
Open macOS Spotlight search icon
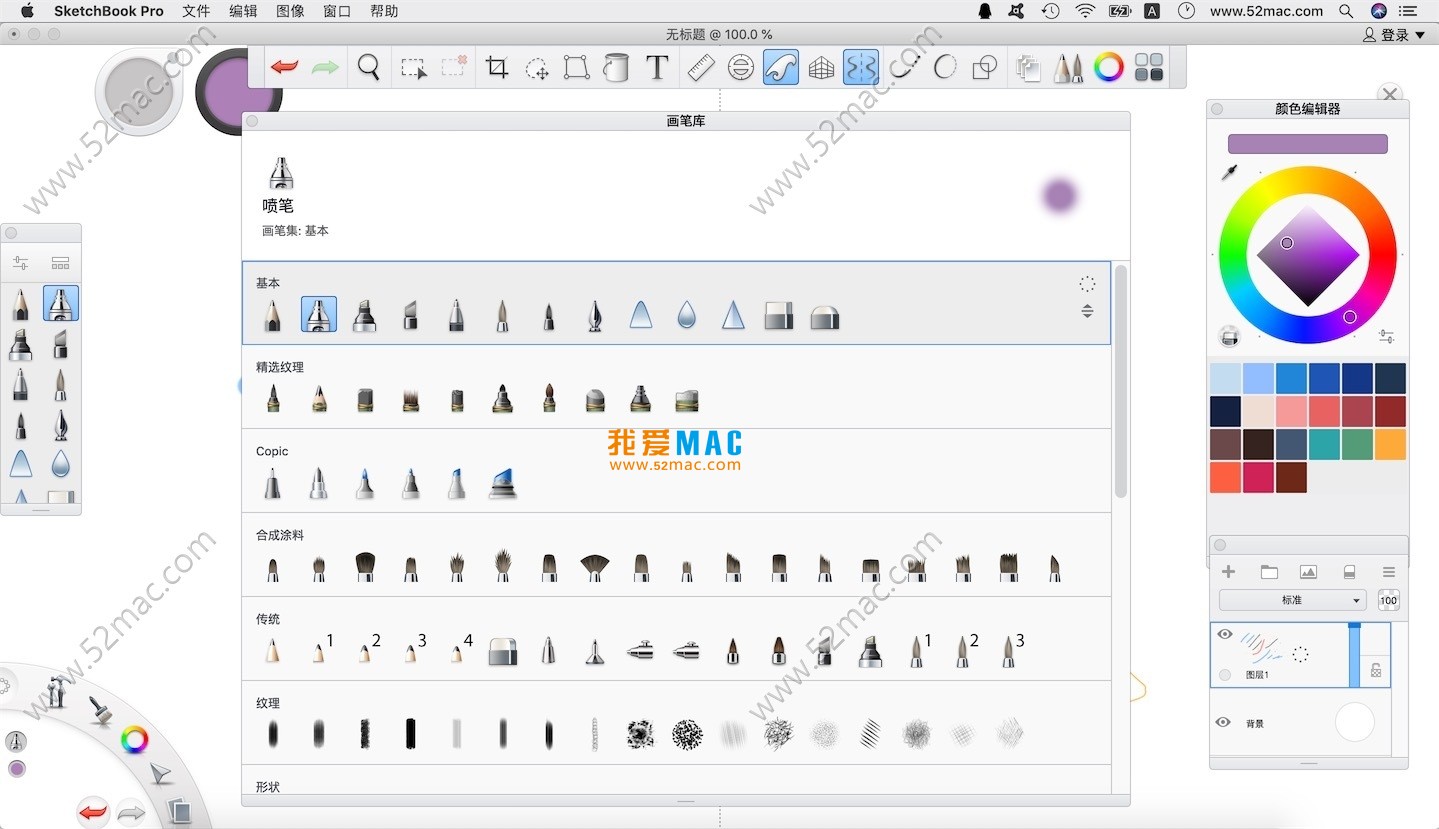click(x=1346, y=11)
